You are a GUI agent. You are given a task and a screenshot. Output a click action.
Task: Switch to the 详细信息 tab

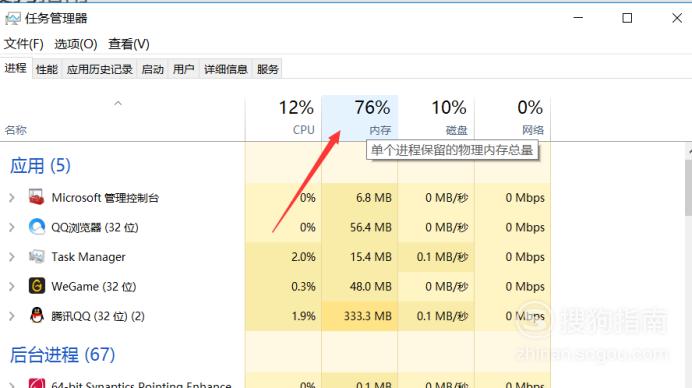pyautogui.click(x=226, y=69)
